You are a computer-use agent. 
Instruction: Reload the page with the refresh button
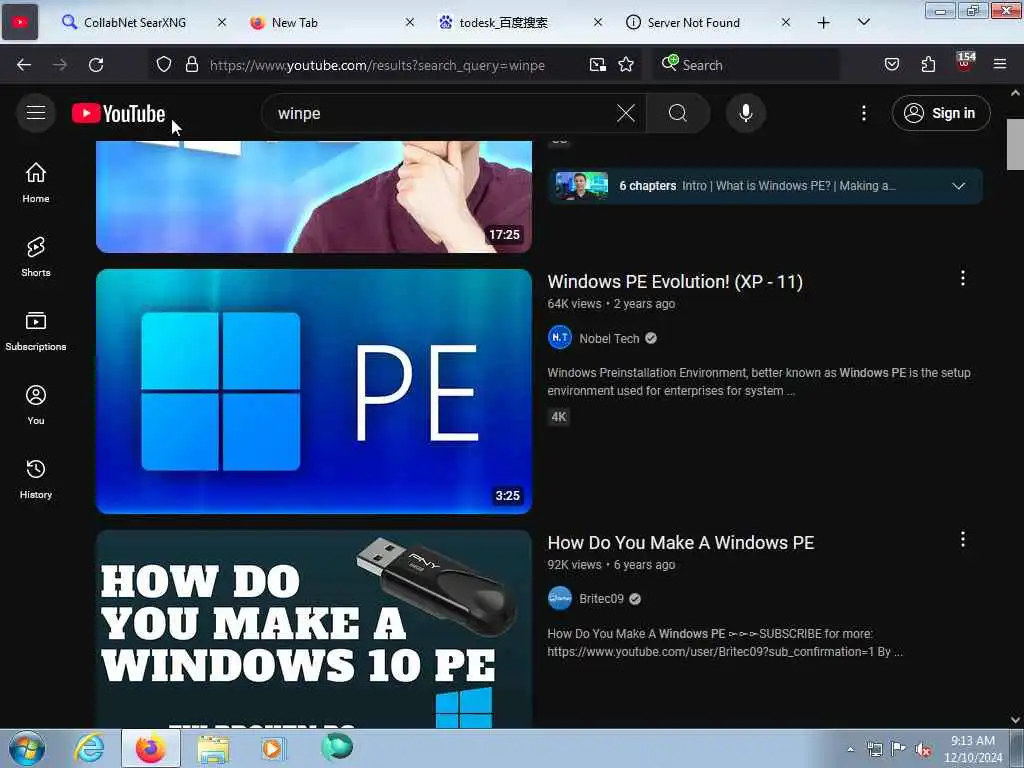96,65
